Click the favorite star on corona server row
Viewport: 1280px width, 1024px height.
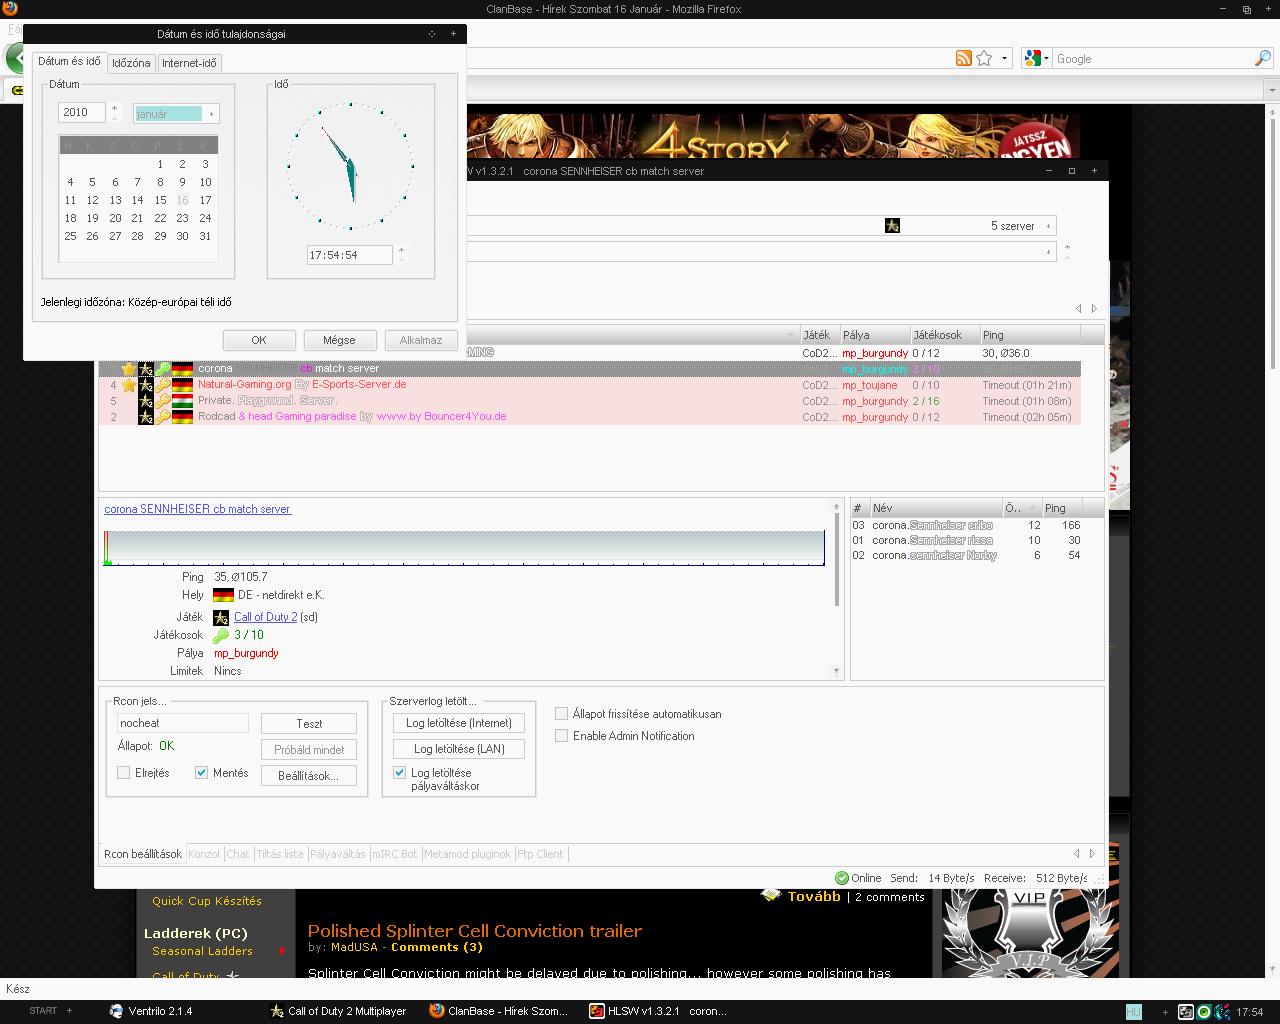click(129, 369)
